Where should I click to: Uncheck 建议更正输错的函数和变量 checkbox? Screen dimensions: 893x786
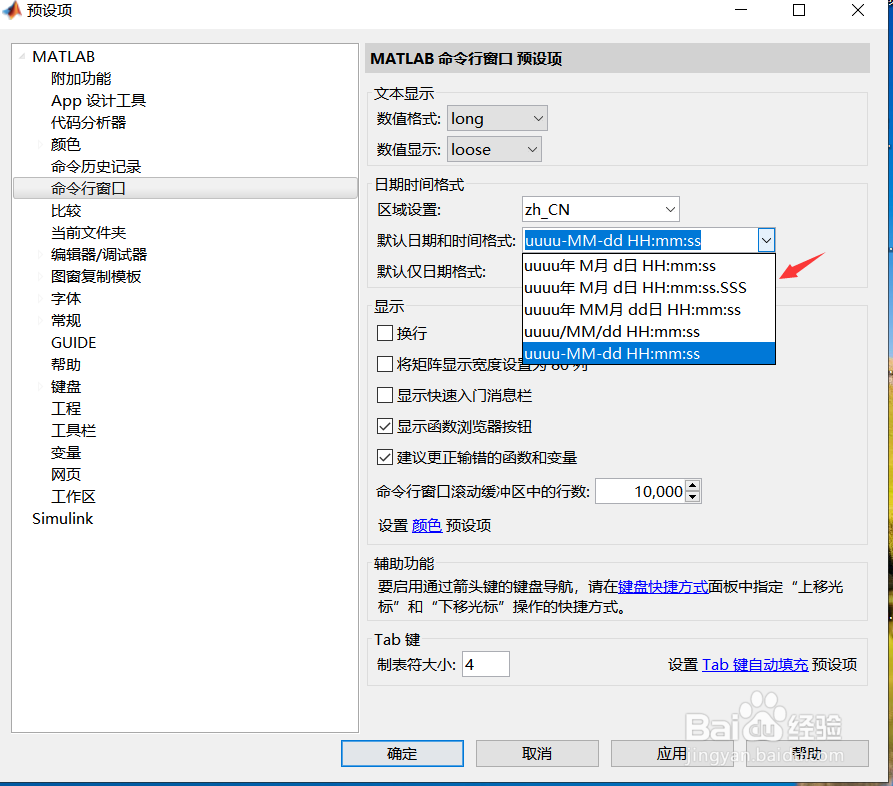point(385,457)
